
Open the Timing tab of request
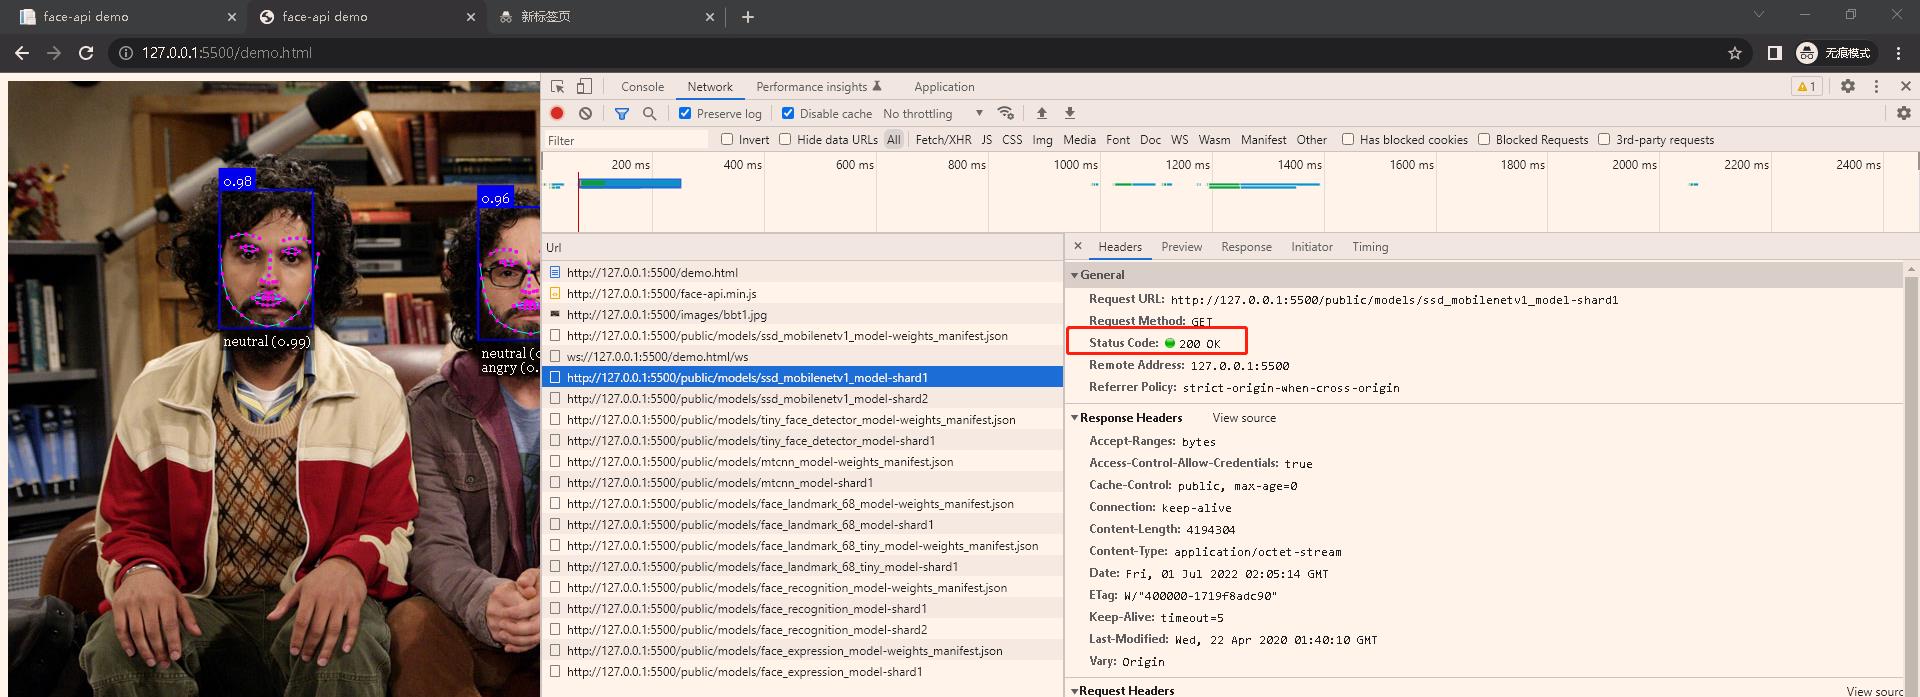click(x=1369, y=247)
